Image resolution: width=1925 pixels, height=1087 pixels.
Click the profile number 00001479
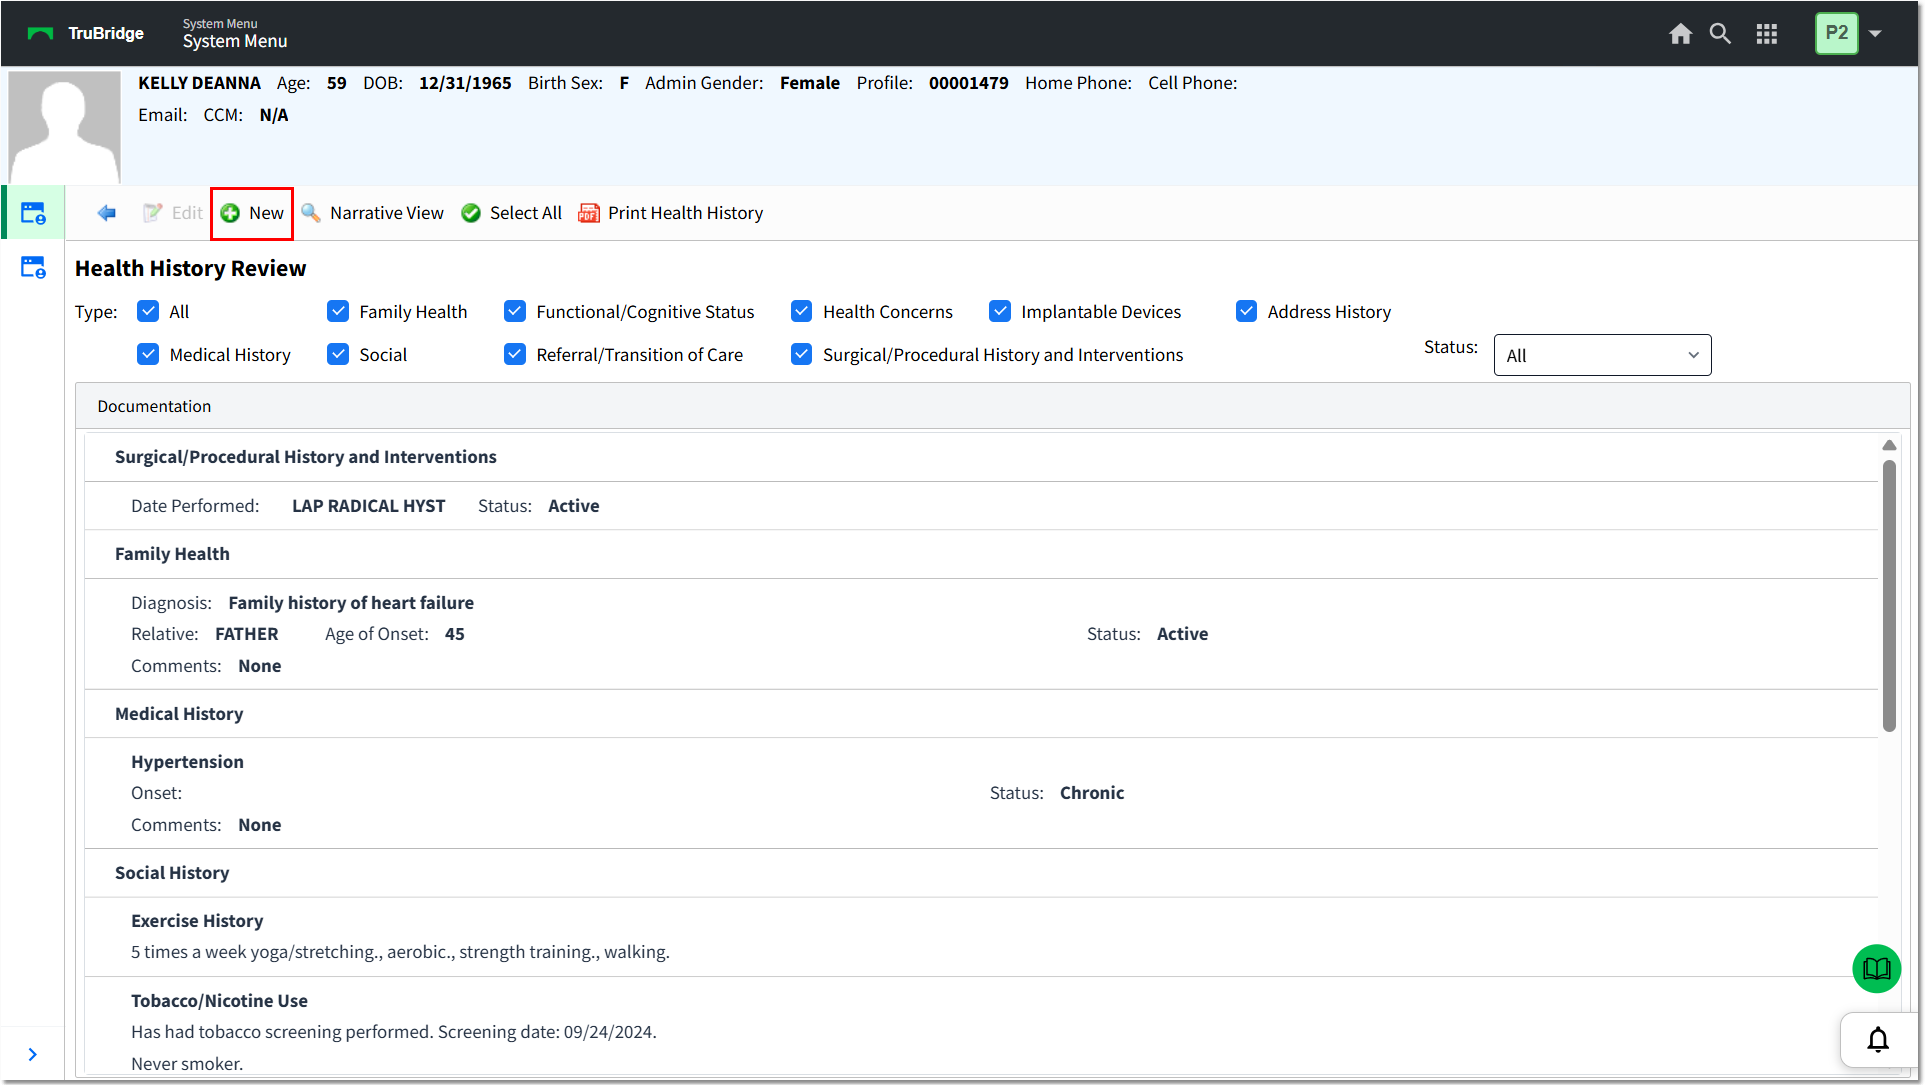click(x=968, y=83)
